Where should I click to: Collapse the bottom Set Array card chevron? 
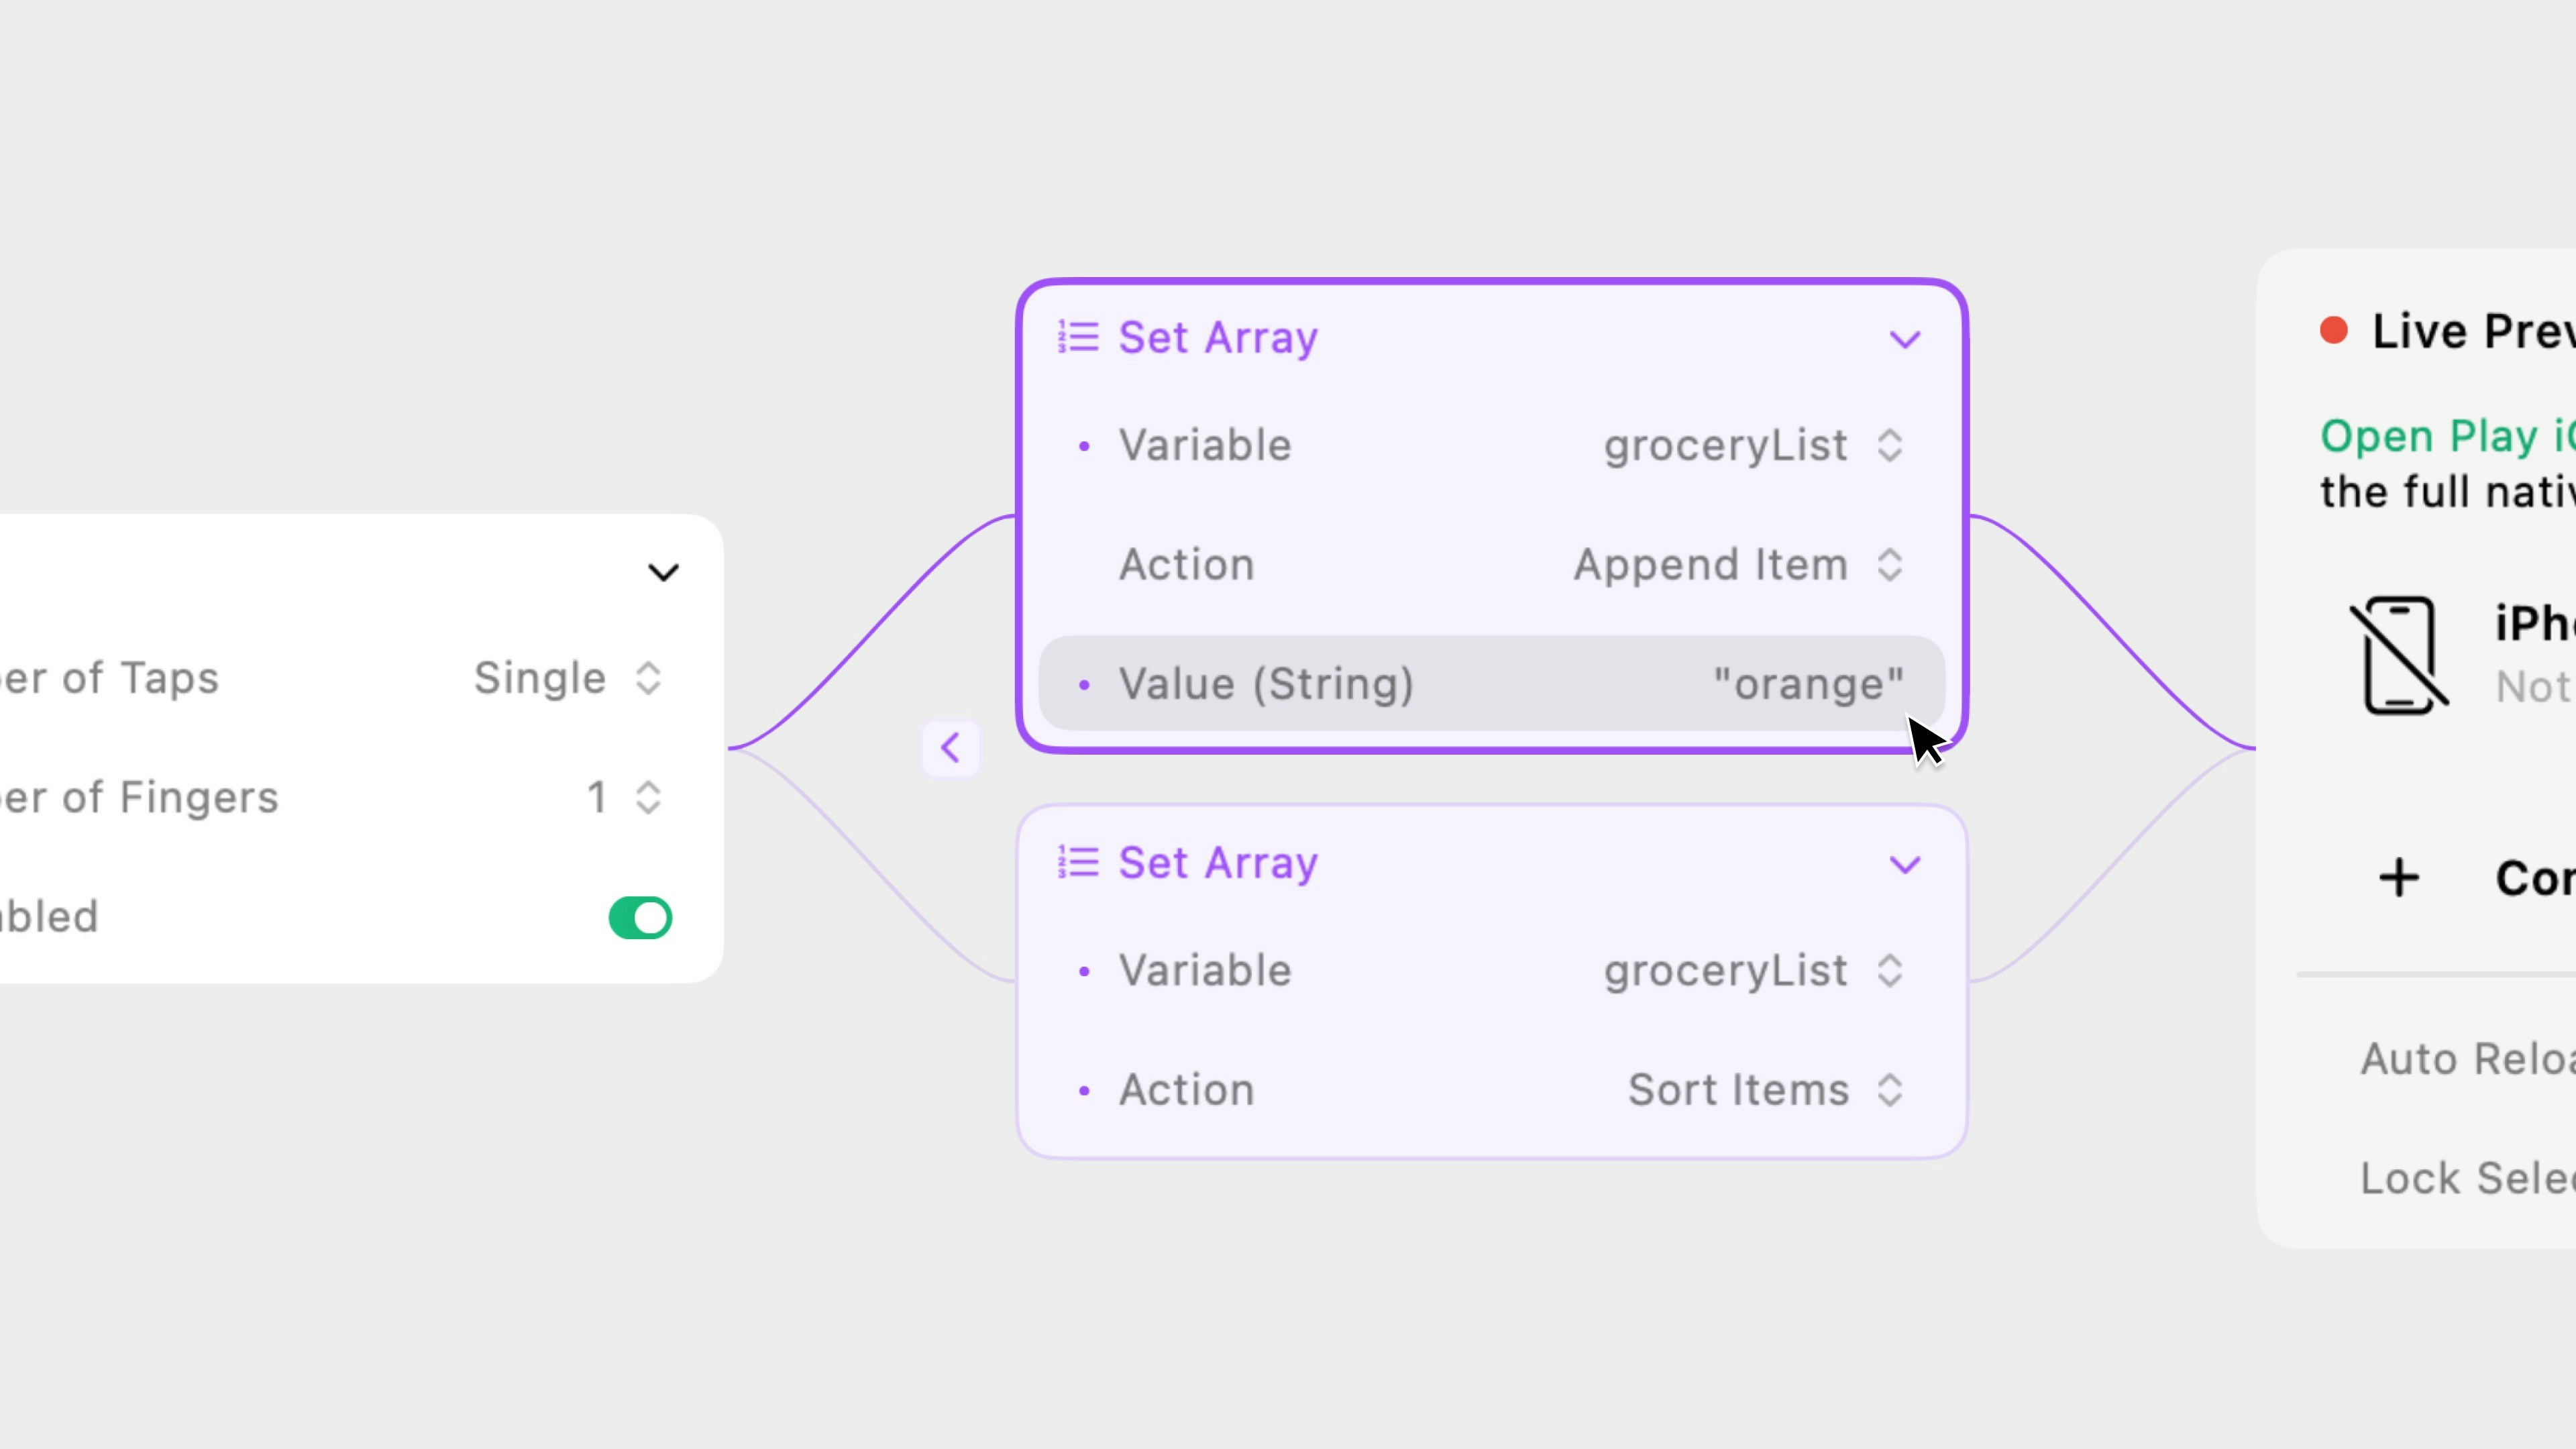(x=1904, y=864)
